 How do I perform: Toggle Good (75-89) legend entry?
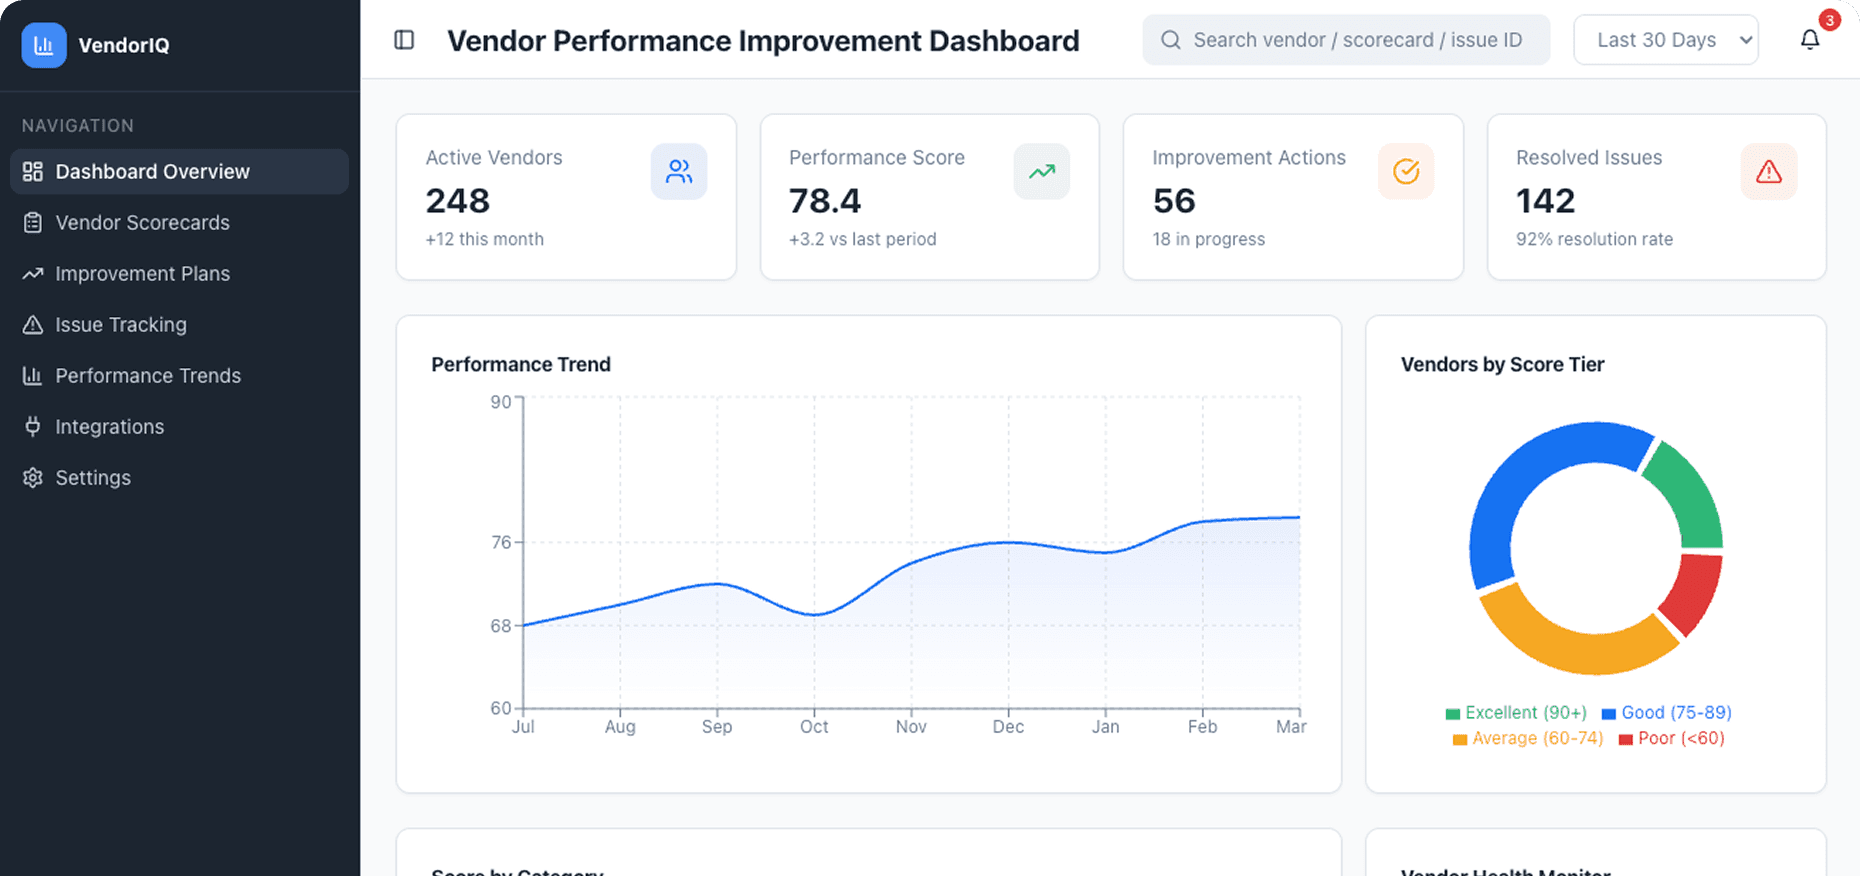point(1666,713)
